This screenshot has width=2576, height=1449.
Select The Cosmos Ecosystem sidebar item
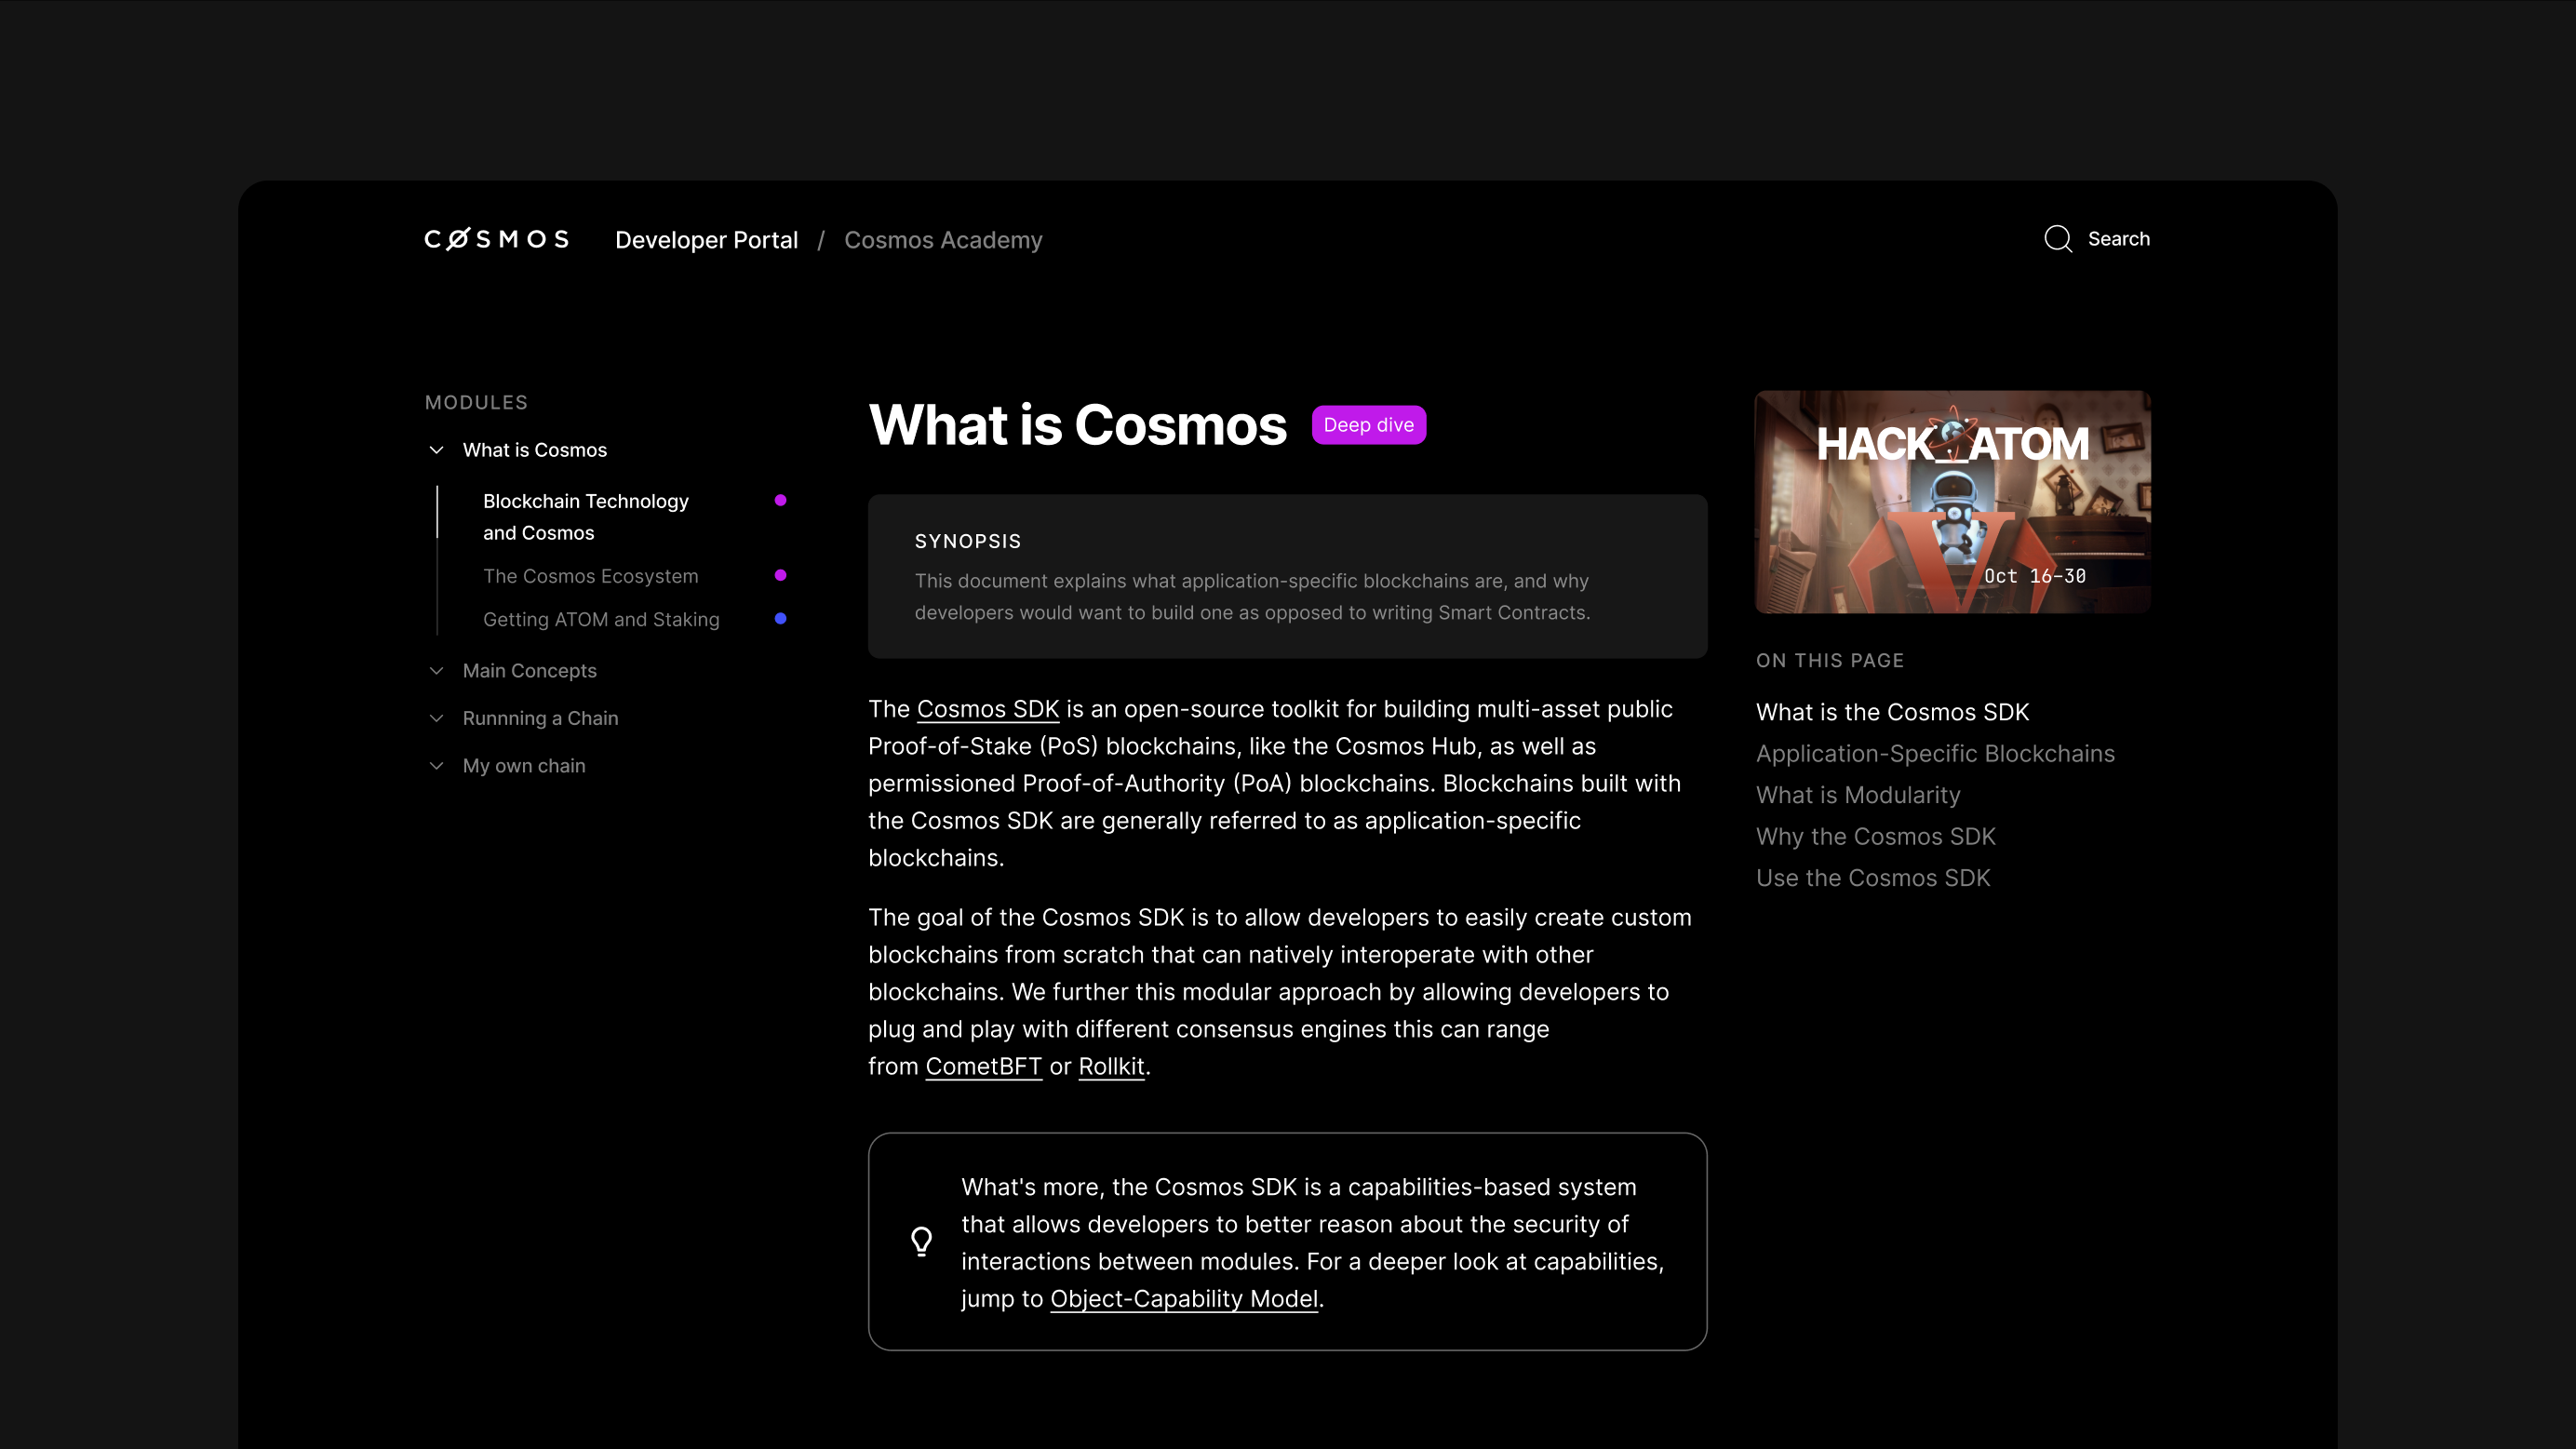click(x=590, y=576)
